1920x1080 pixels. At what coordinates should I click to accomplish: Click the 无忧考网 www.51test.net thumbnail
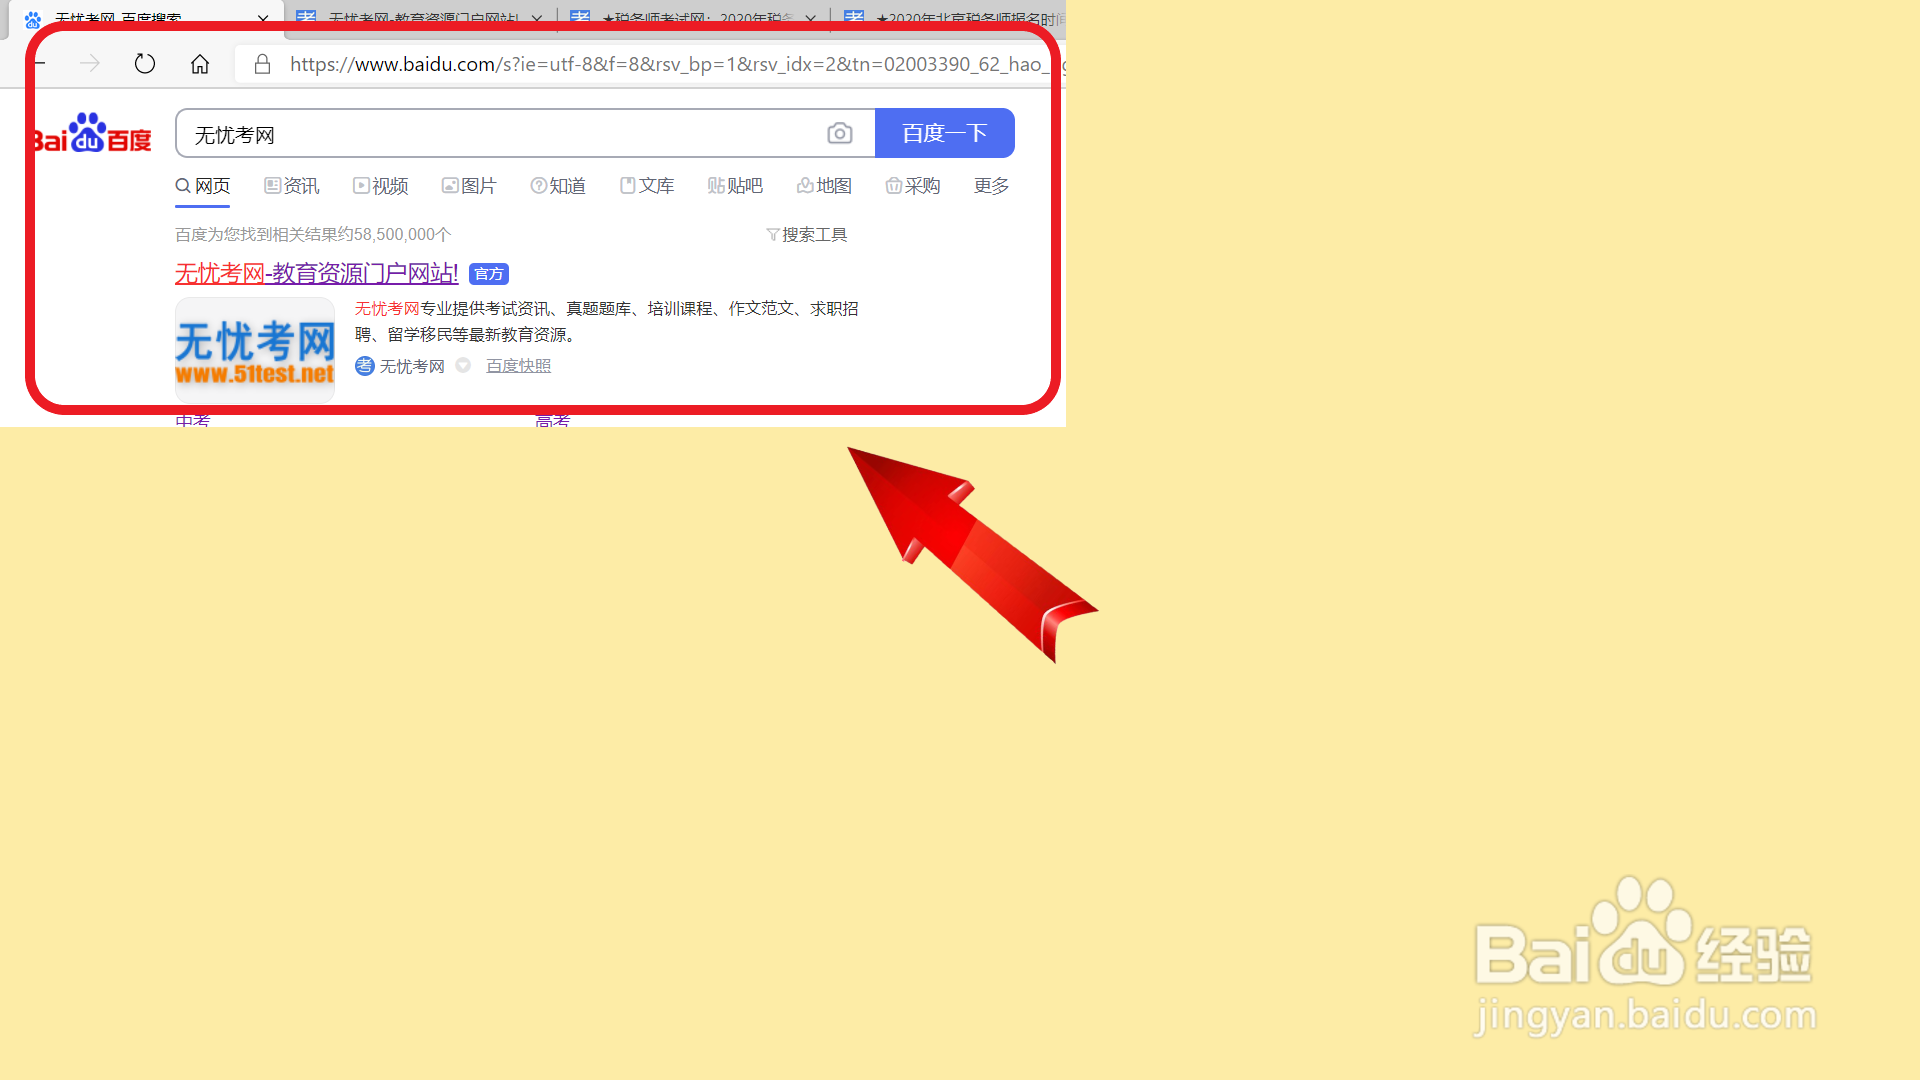pos(255,350)
